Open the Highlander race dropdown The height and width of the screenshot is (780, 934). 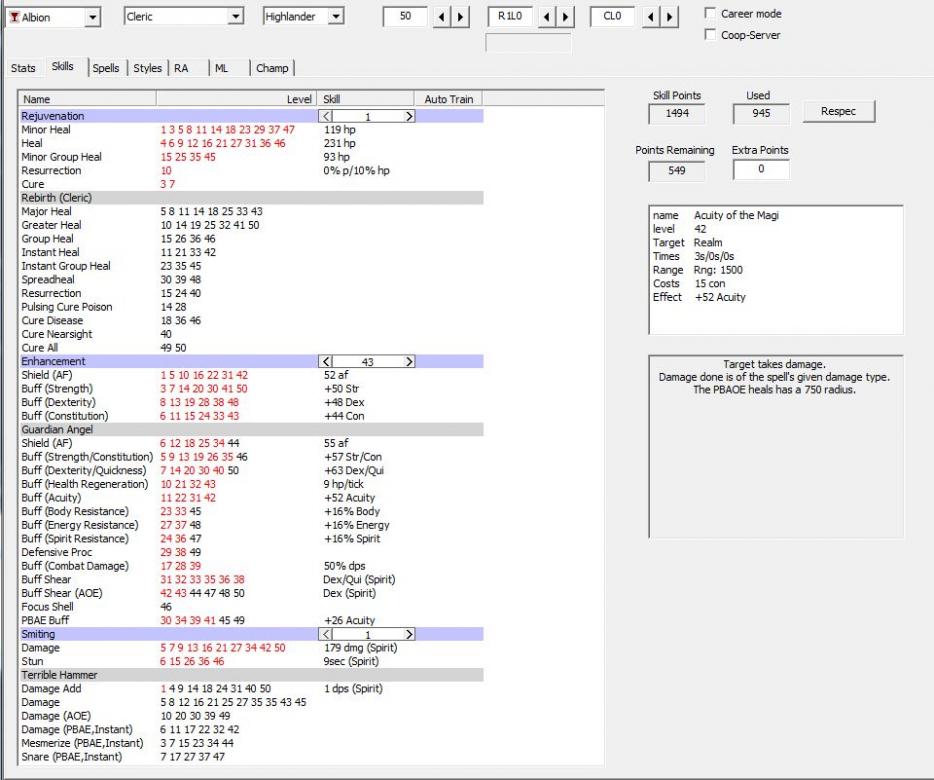point(336,17)
